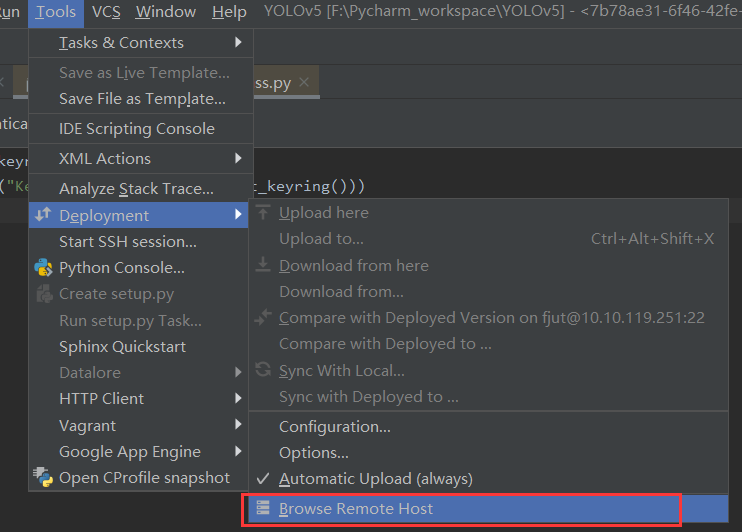This screenshot has height=532, width=742.
Task: Click the Open CProfile snapshot icon
Action: [44, 477]
